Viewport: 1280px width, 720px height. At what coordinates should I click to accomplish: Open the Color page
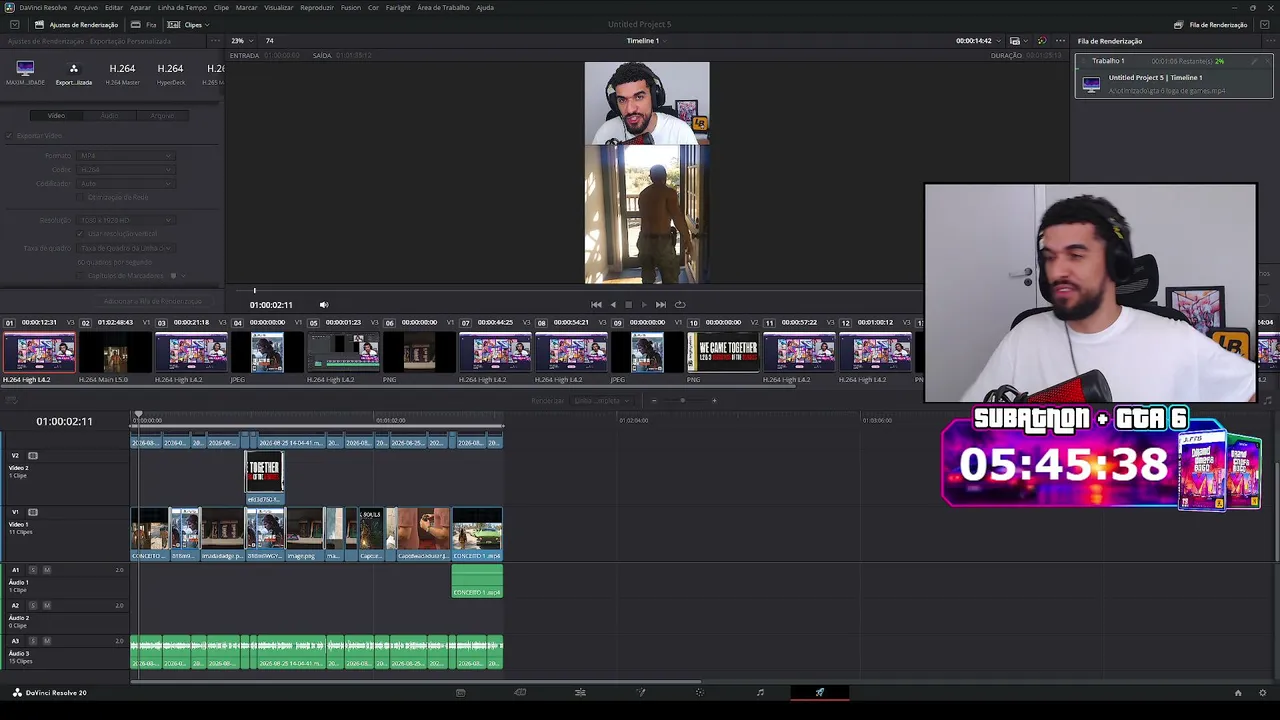coord(700,692)
